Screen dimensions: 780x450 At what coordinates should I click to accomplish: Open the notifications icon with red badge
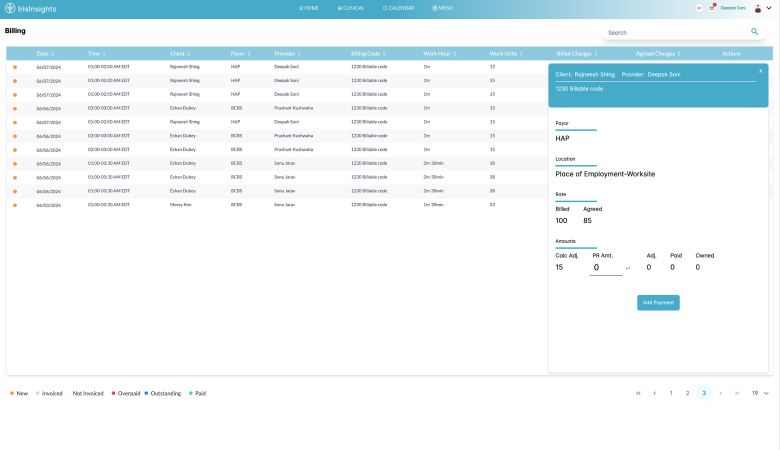point(712,7)
